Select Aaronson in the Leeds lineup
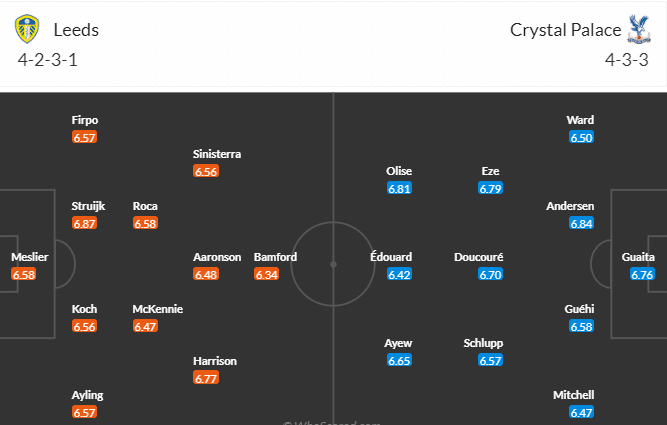The image size is (667, 425). pos(217,257)
